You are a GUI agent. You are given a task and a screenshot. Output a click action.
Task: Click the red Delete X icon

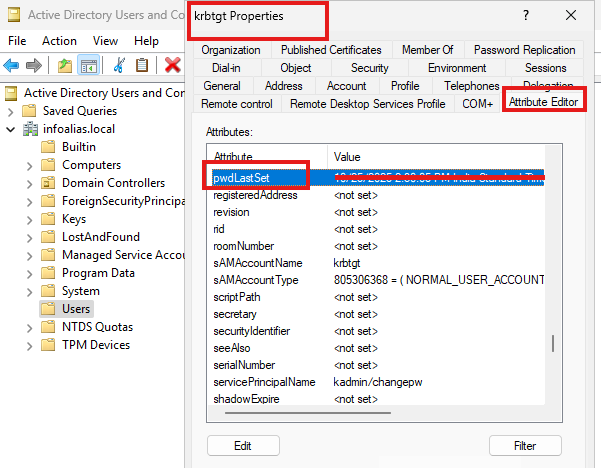(172, 65)
